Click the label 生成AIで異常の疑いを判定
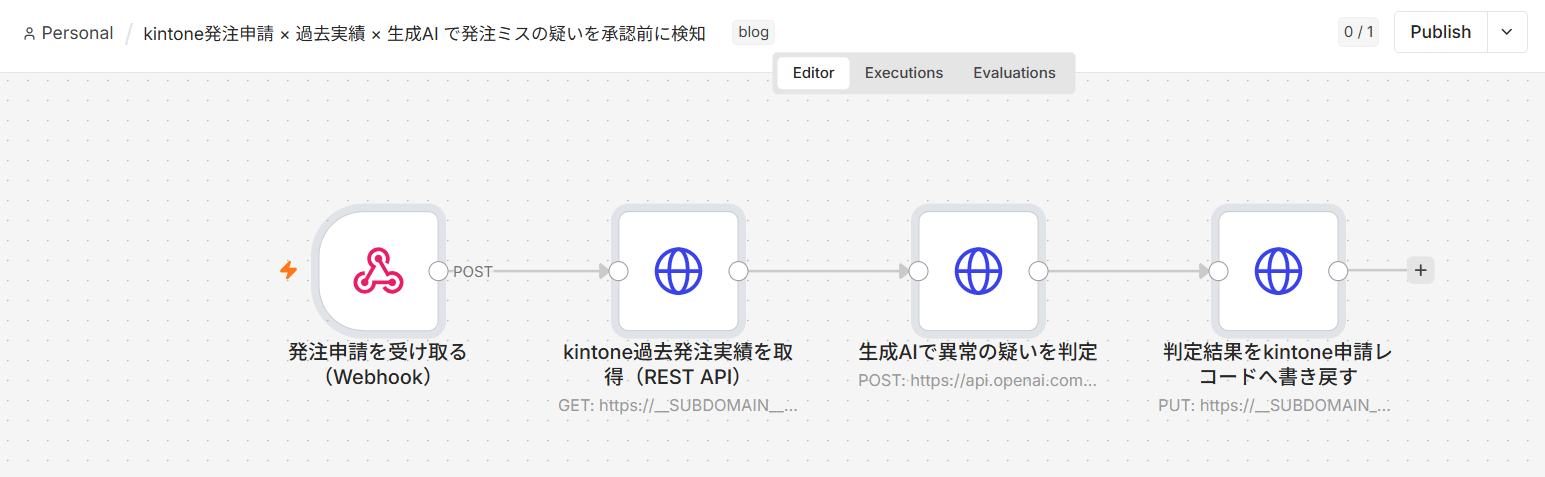This screenshot has width=1545, height=477. 978,352
